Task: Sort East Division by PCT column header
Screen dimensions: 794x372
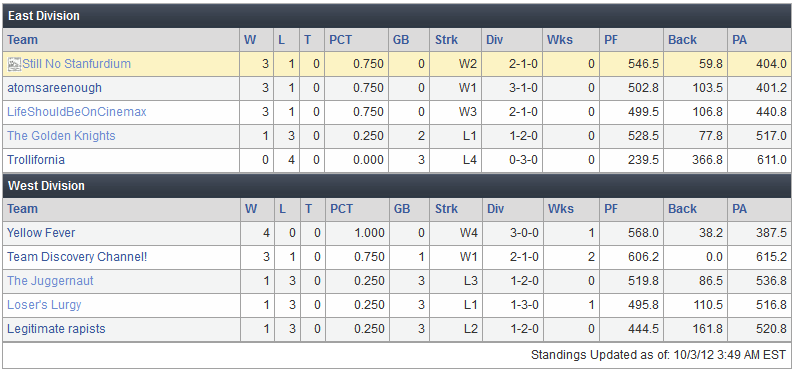Action: (x=340, y=39)
